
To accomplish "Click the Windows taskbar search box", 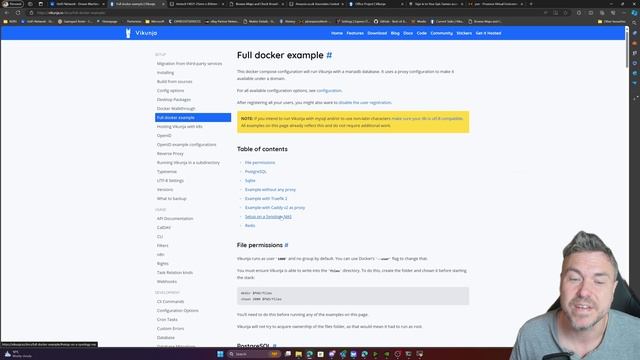I will point(253,354).
